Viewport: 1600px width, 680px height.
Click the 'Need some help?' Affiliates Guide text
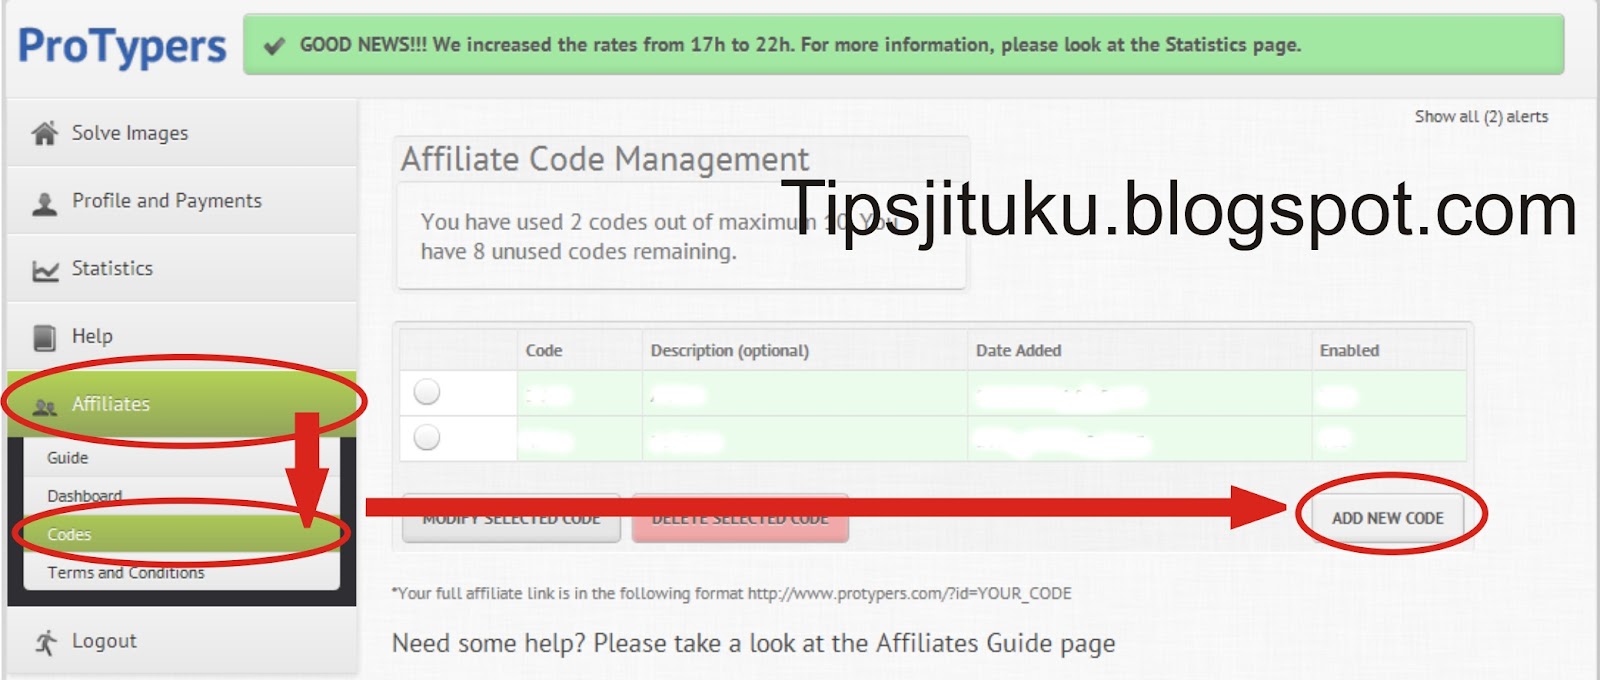pos(753,643)
